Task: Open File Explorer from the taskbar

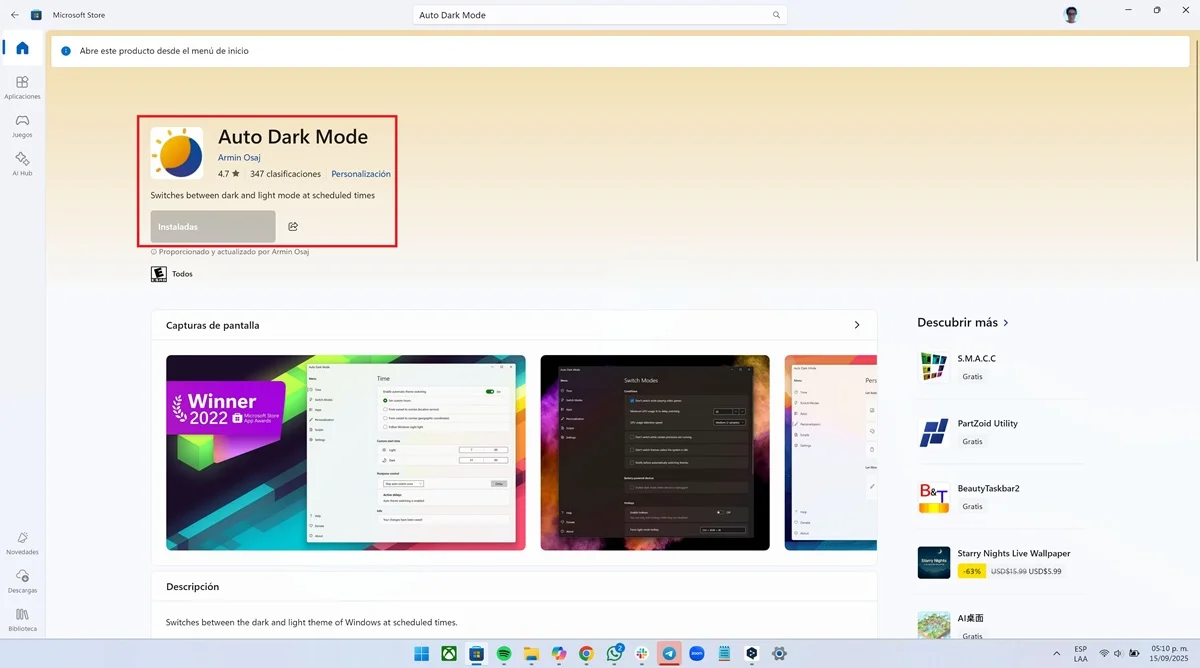Action: [x=532, y=653]
